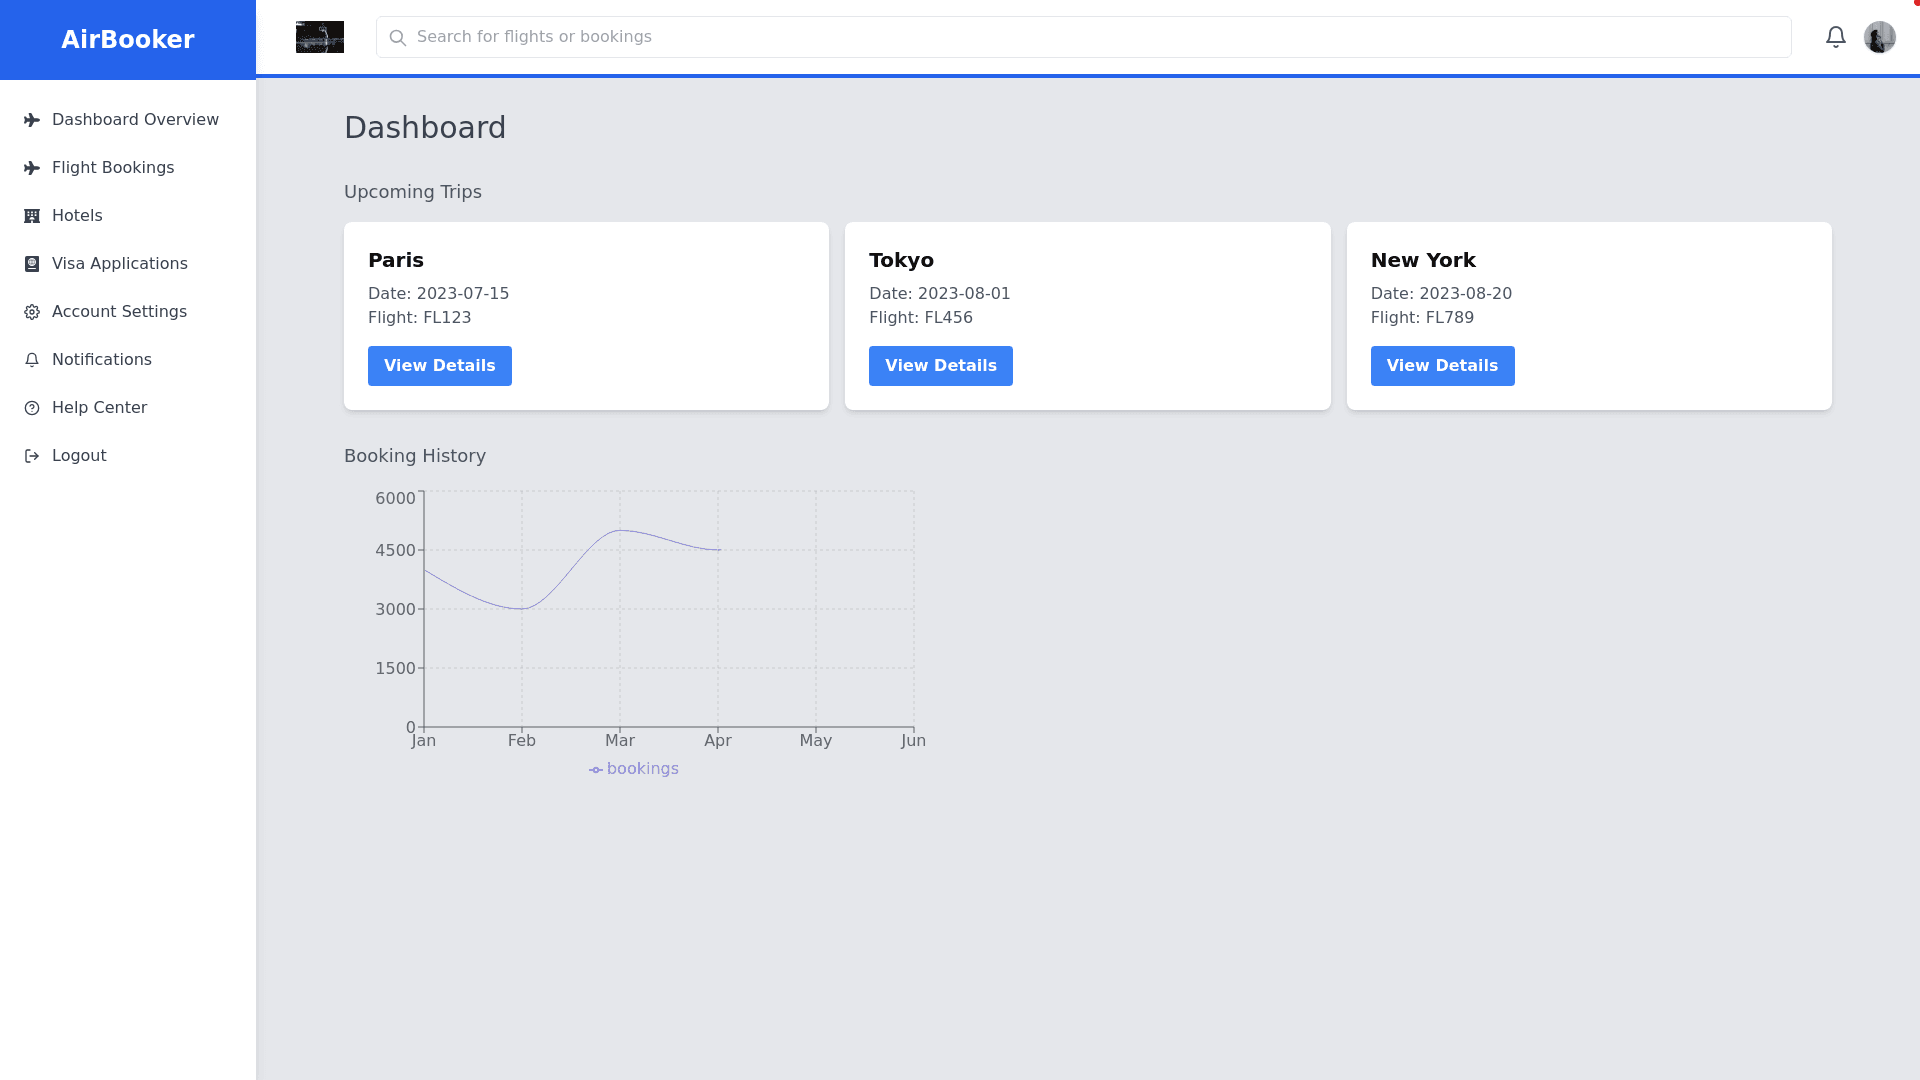The width and height of the screenshot is (1920, 1080).
Task: Click the AirBooker logo title
Action: (128, 40)
